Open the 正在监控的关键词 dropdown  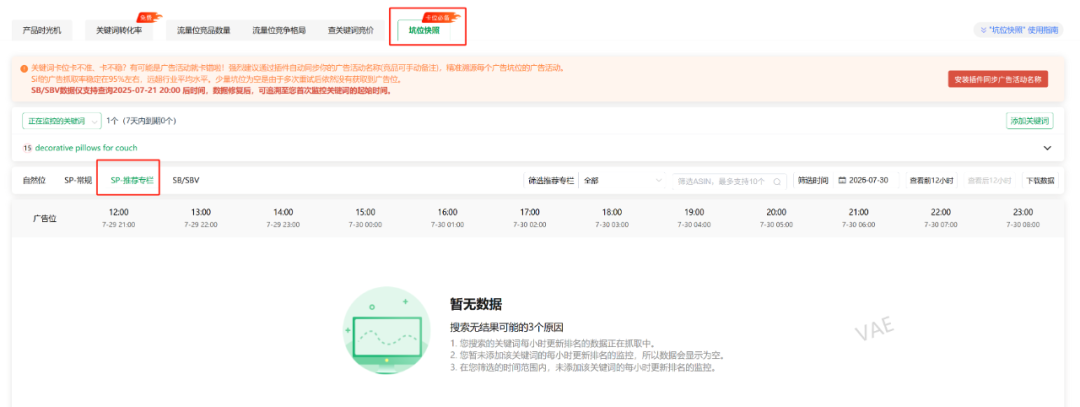(x=61, y=121)
